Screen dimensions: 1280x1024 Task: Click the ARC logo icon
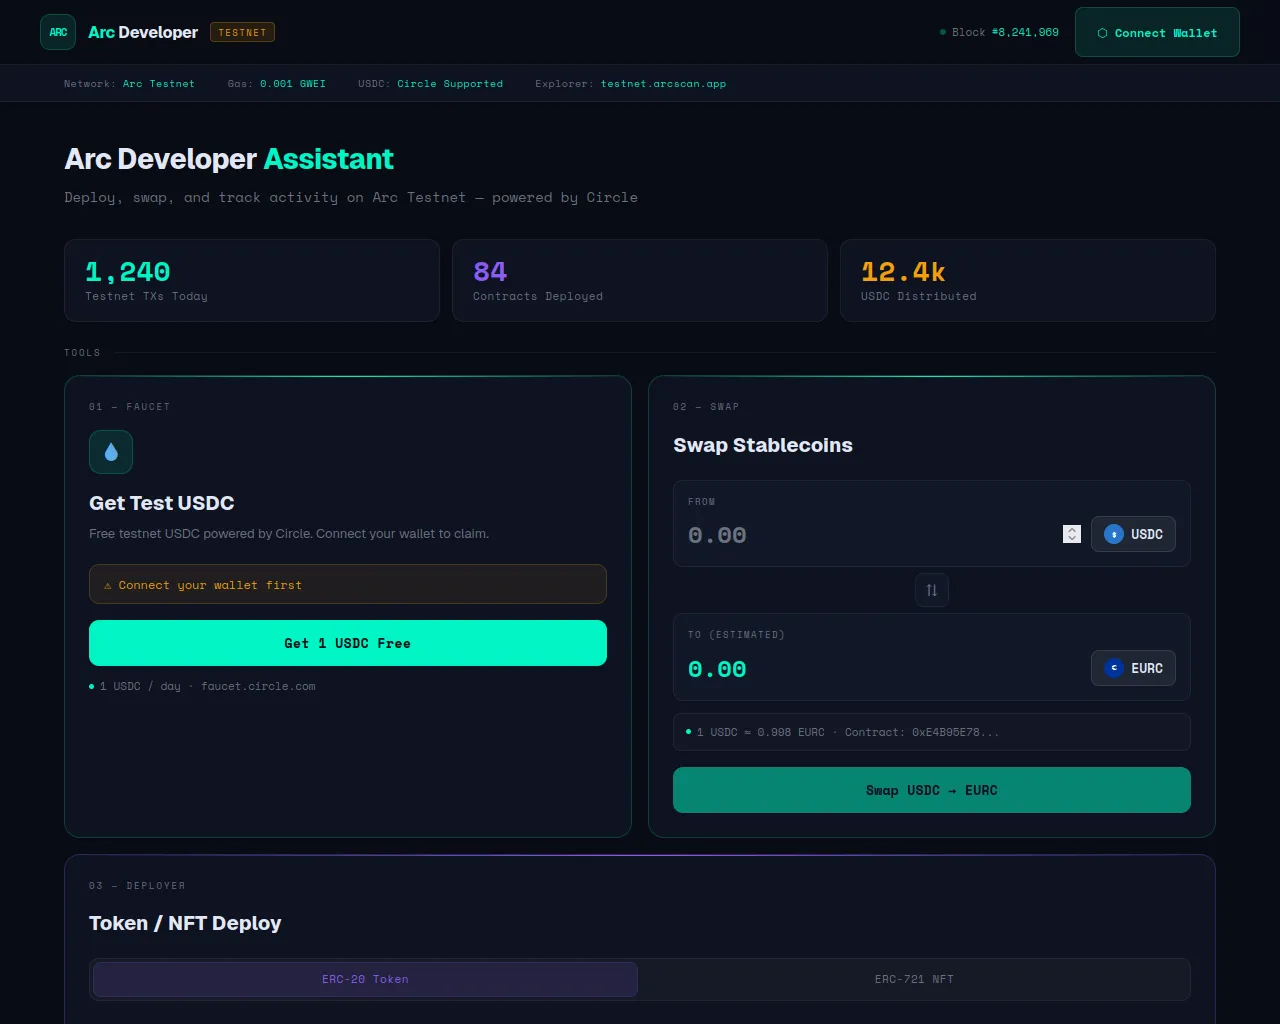coord(58,32)
